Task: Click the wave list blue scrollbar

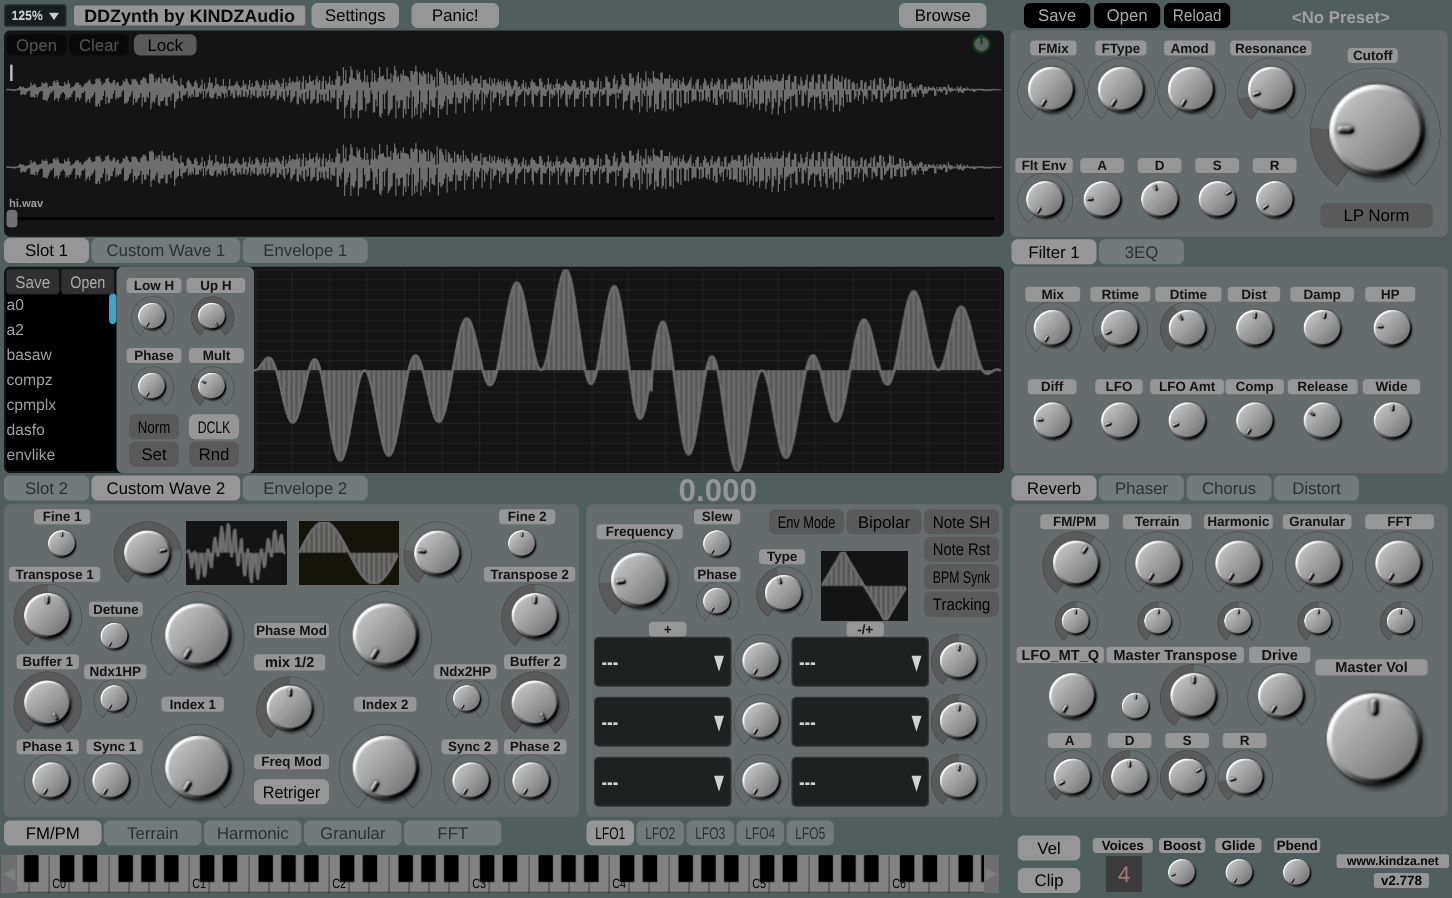Action: [x=112, y=309]
